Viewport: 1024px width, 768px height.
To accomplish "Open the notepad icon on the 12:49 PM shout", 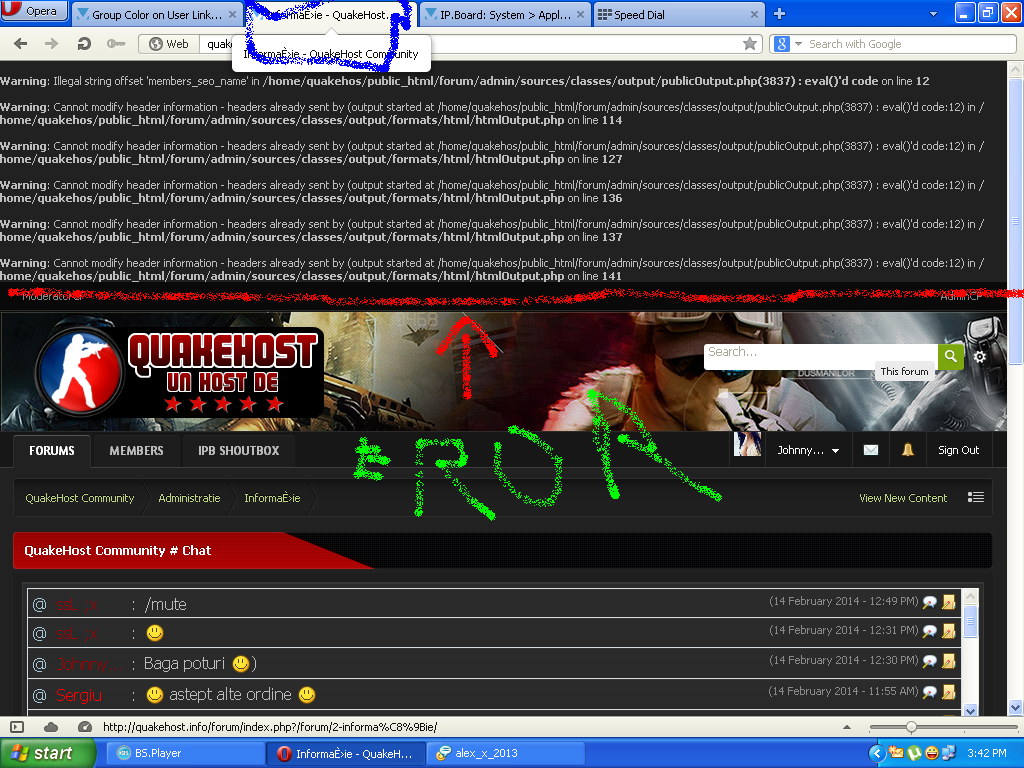I will [949, 602].
